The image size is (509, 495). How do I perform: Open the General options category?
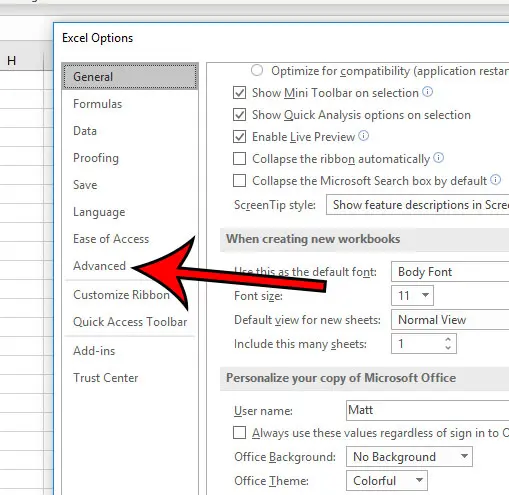[x=130, y=77]
